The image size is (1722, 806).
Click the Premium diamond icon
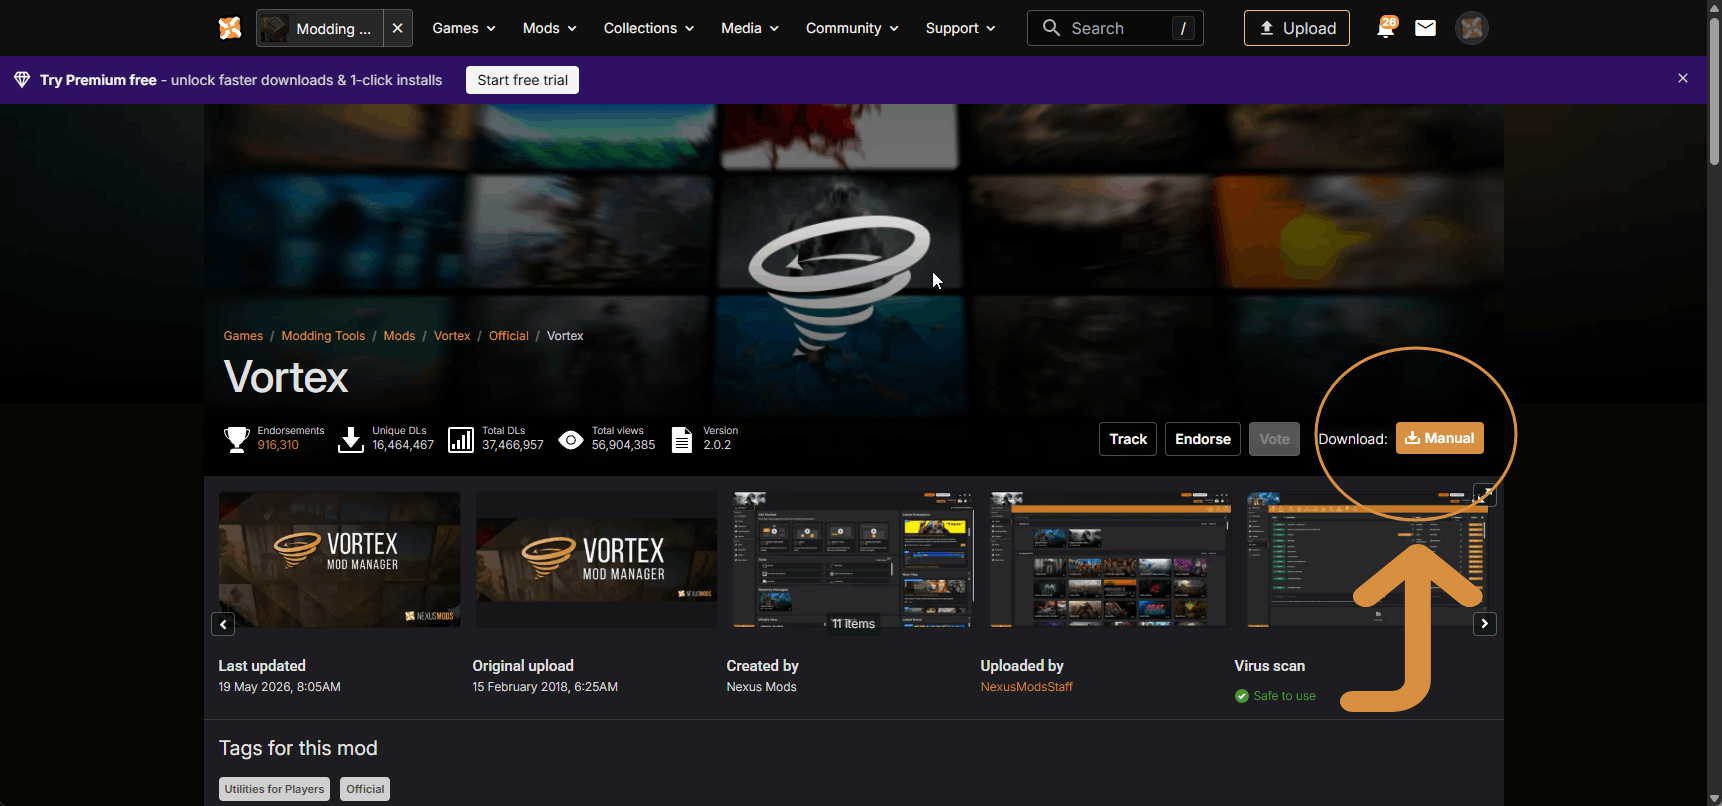coord(22,80)
